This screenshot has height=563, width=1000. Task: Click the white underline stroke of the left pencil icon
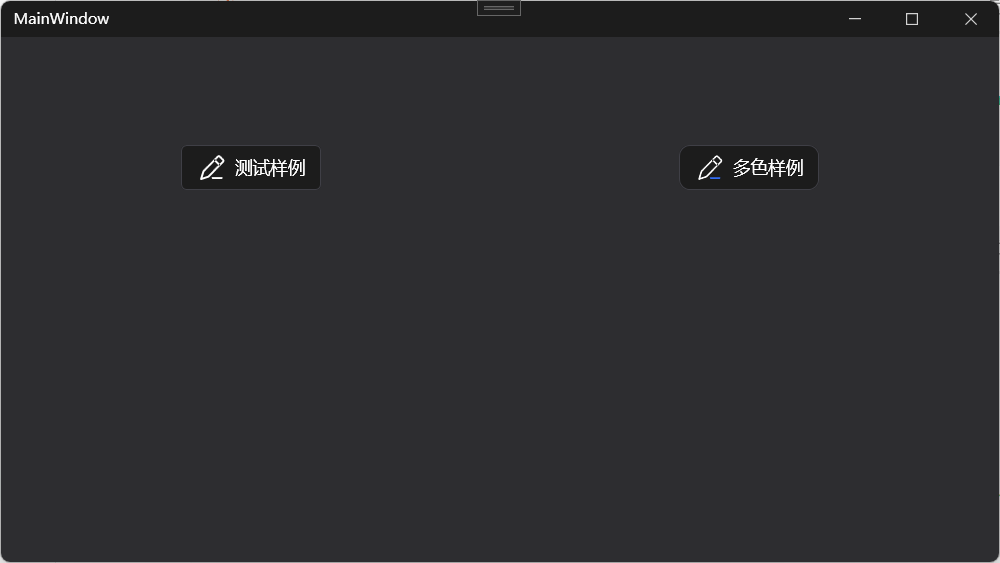pyautogui.click(x=217, y=178)
